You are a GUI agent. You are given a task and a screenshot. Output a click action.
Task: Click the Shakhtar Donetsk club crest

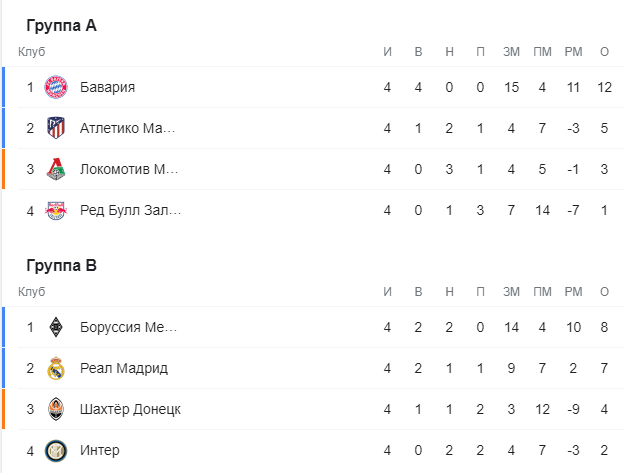(56, 409)
